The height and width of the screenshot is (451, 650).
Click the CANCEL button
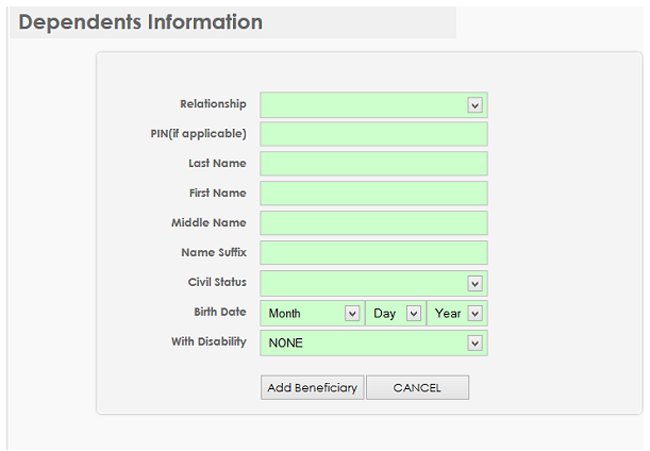417,388
